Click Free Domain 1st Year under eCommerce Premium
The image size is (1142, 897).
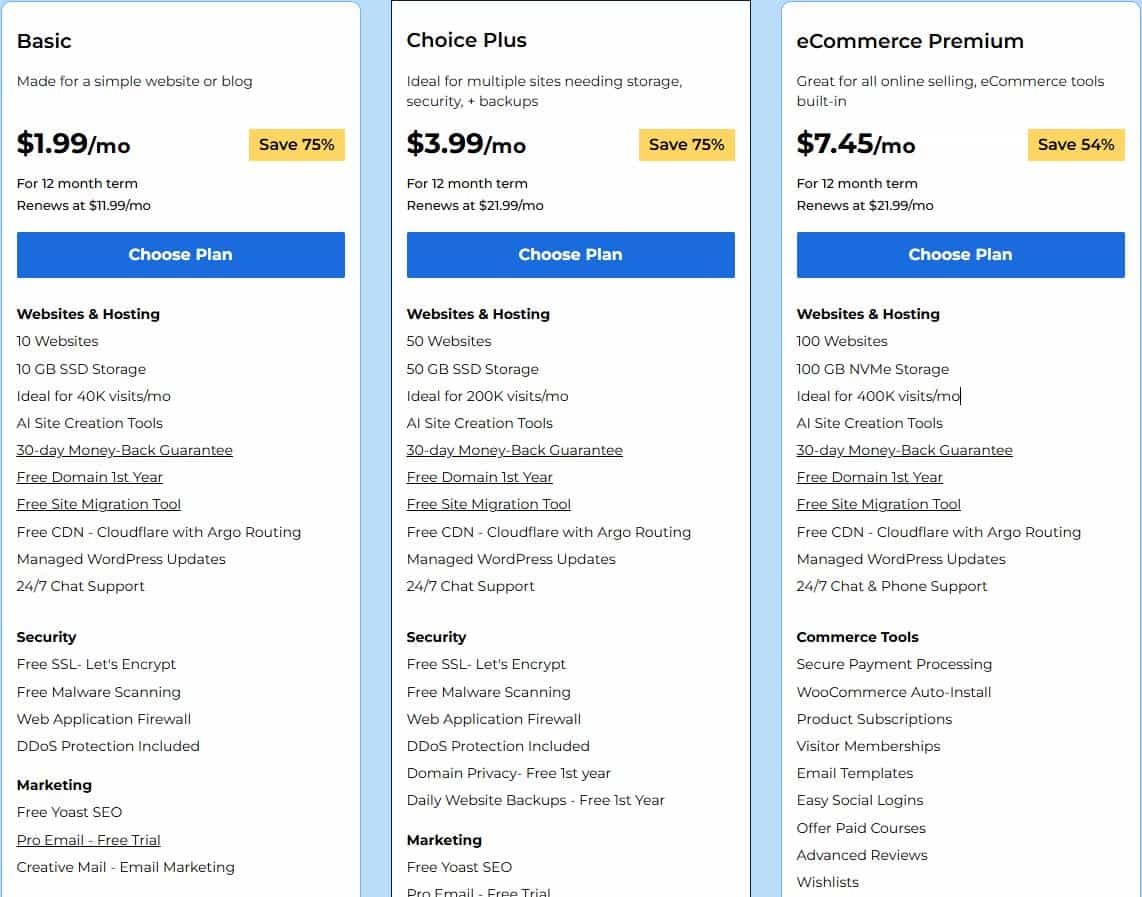point(869,477)
